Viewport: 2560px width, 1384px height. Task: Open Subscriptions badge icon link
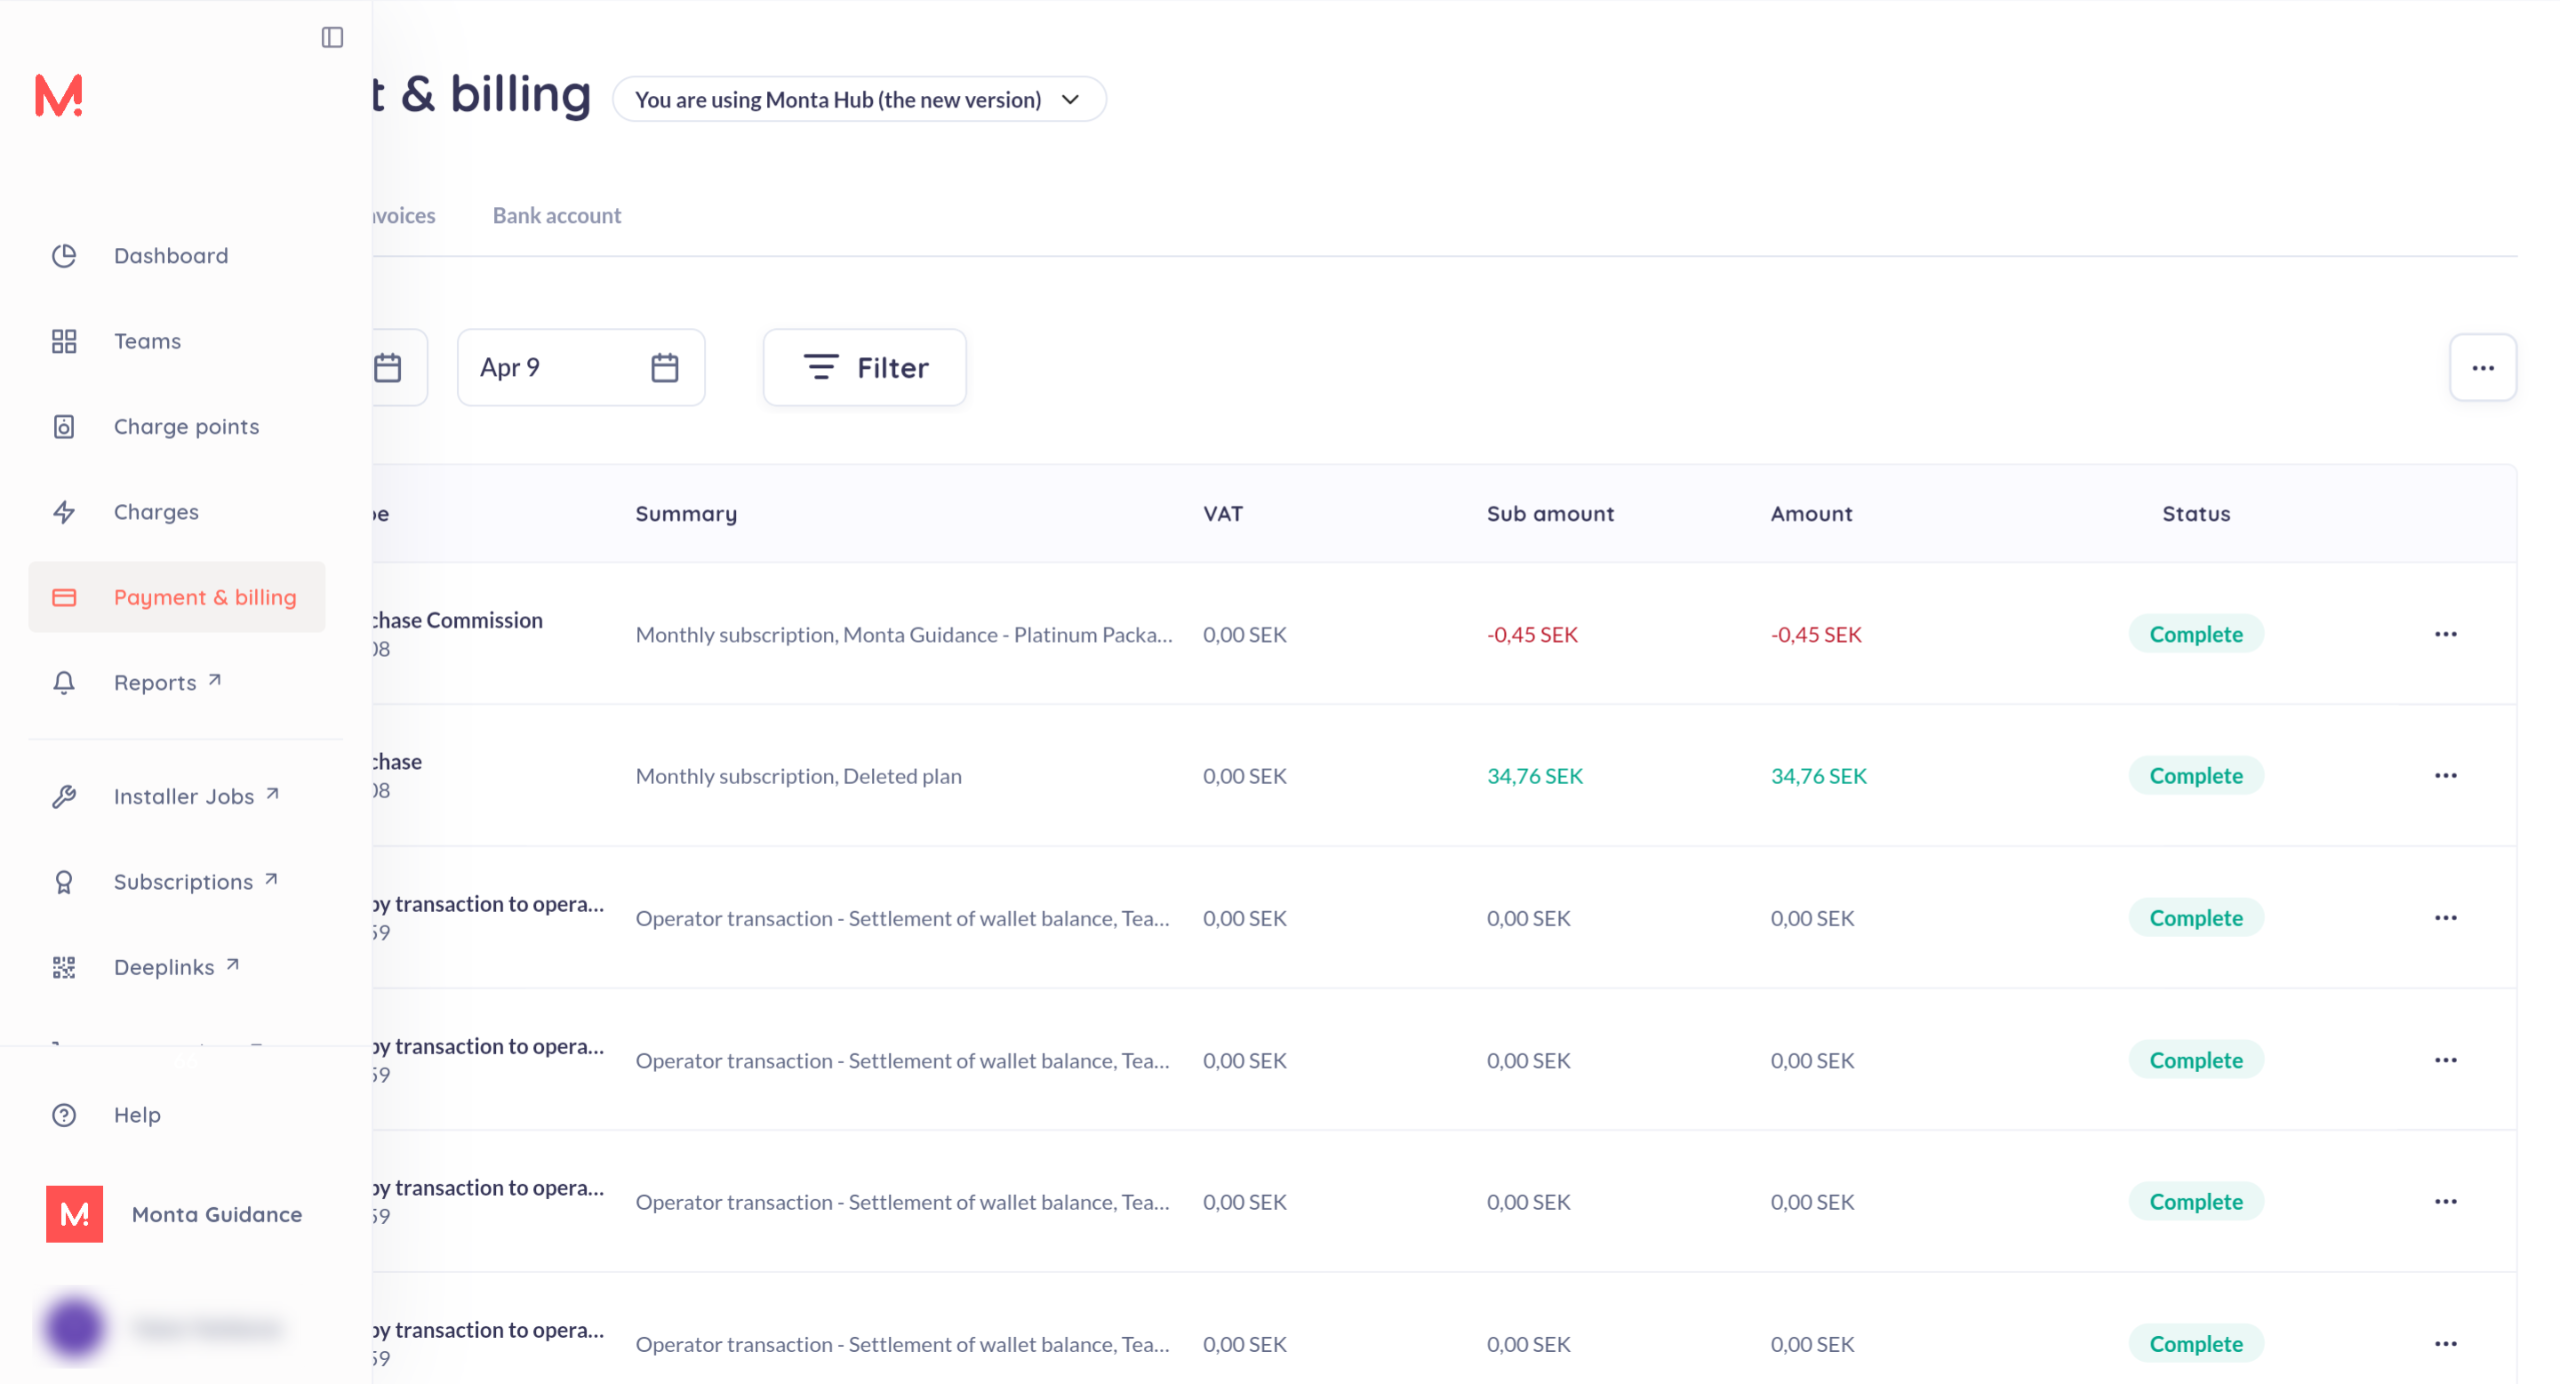pyautogui.click(x=64, y=882)
